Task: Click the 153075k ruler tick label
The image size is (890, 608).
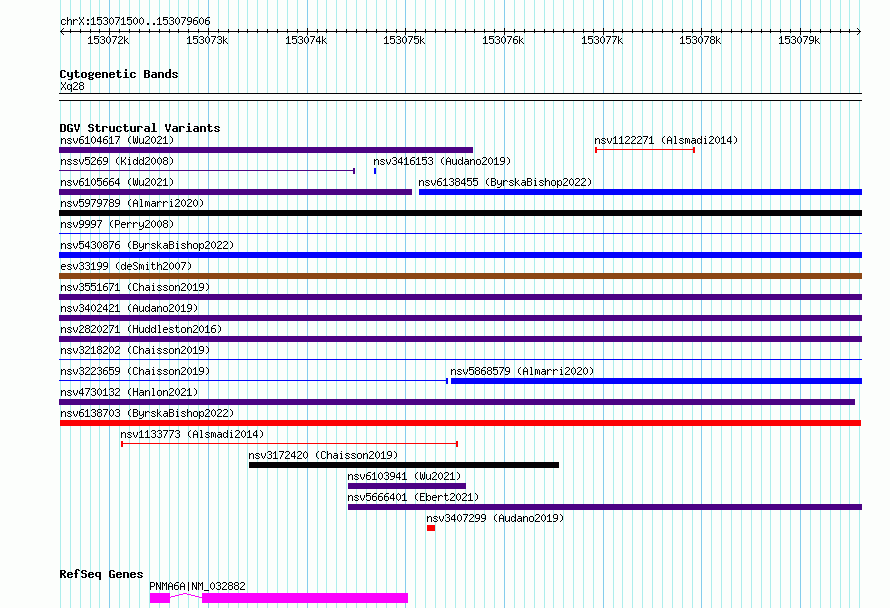Action: pos(404,40)
